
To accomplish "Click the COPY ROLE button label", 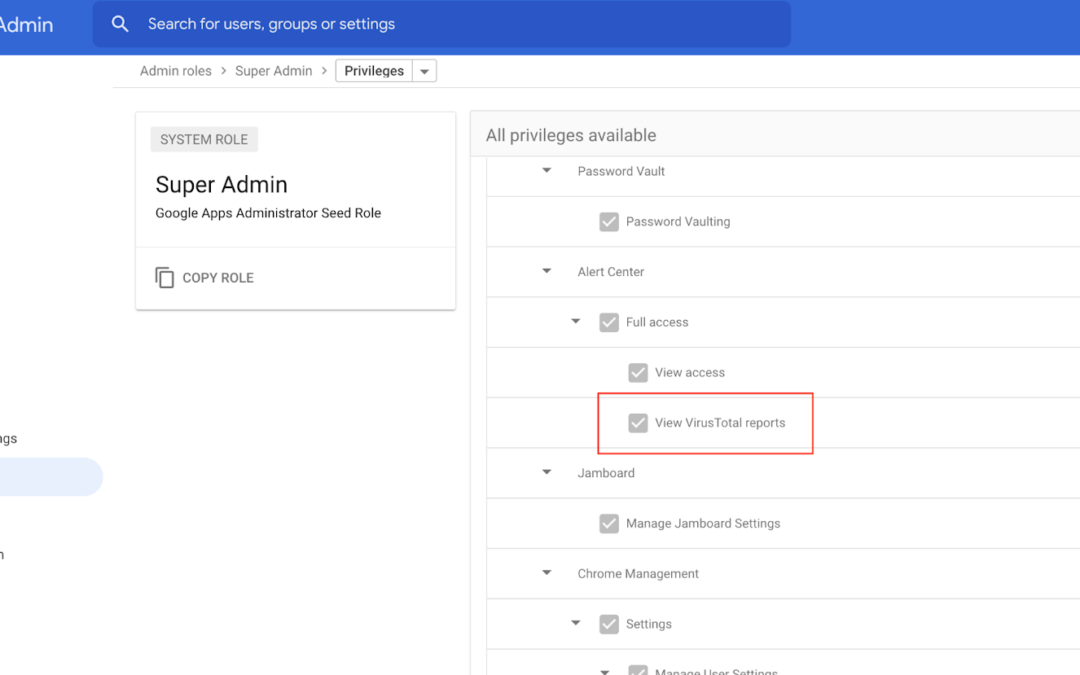I will coord(218,278).
